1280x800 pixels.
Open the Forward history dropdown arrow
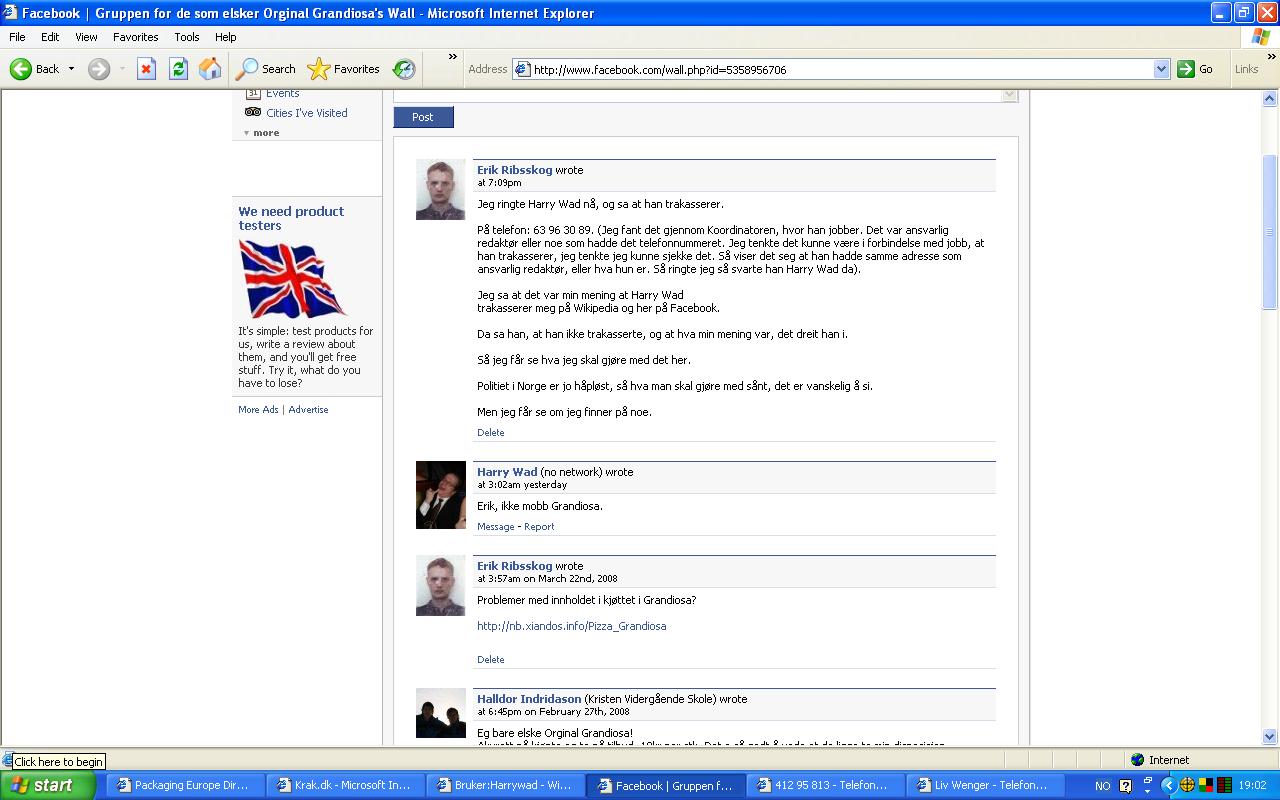[x=122, y=69]
